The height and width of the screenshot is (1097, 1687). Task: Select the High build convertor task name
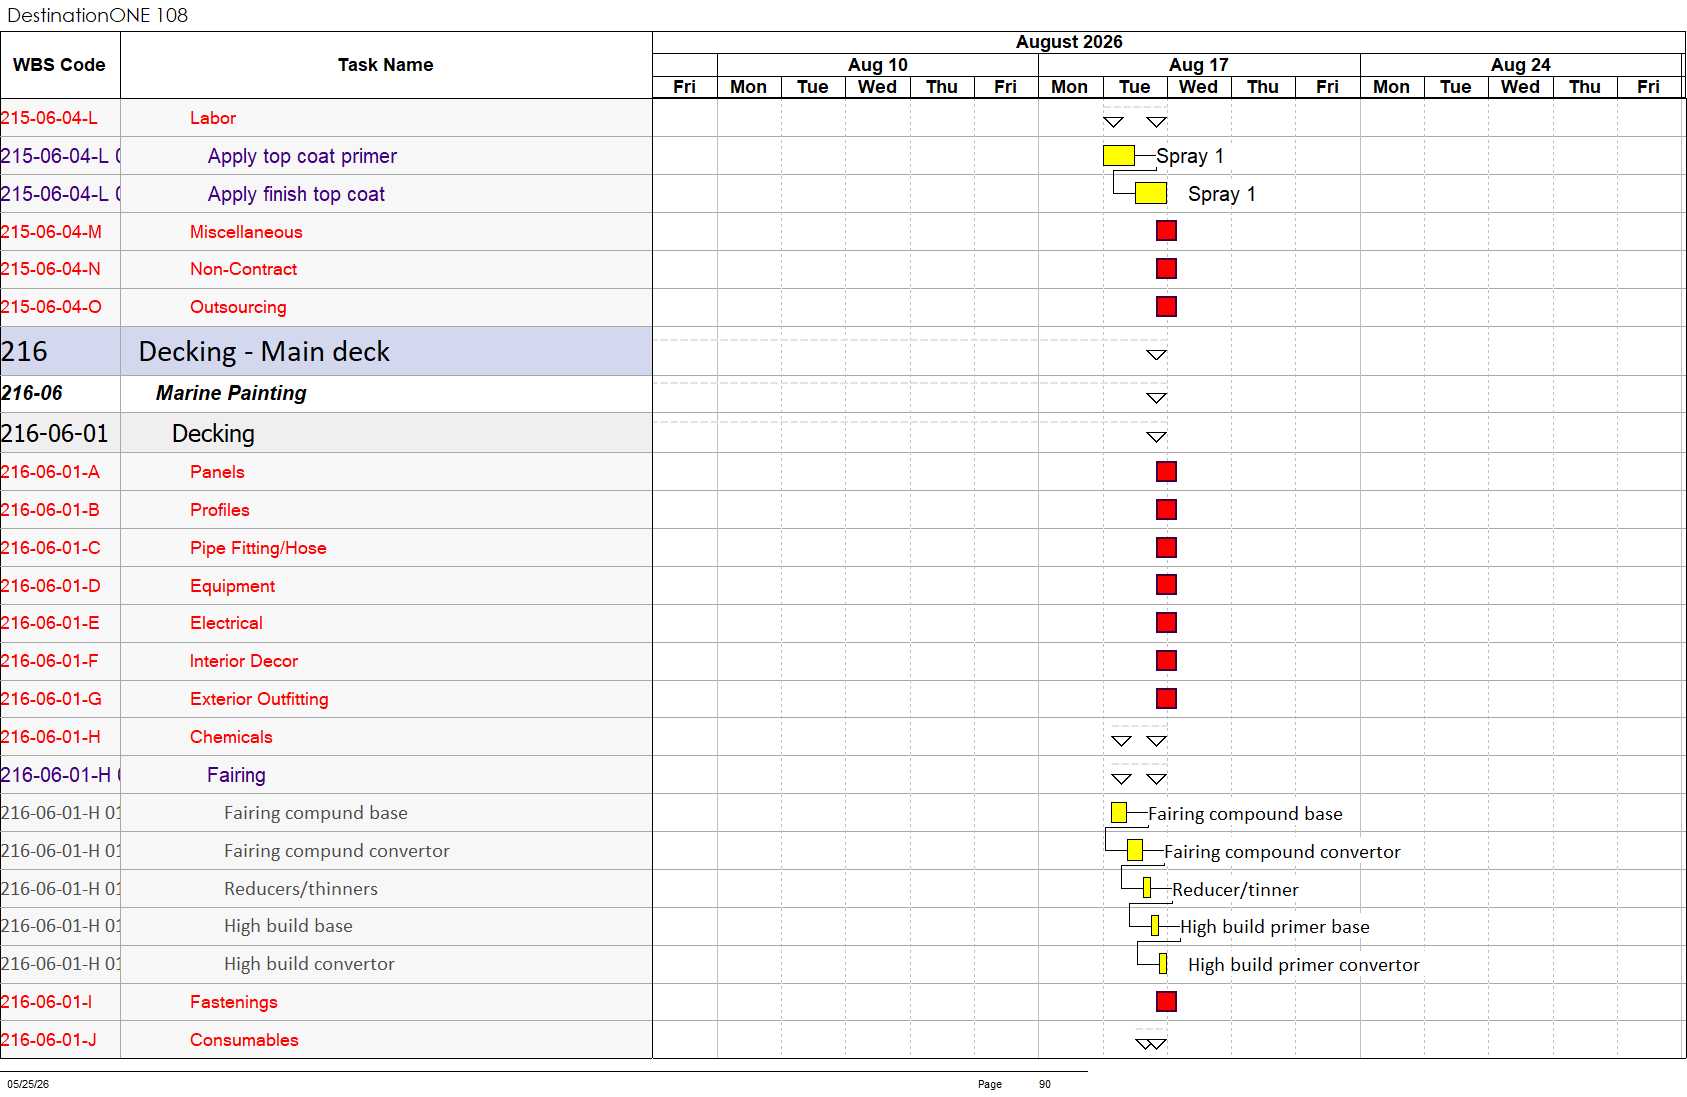tap(309, 964)
